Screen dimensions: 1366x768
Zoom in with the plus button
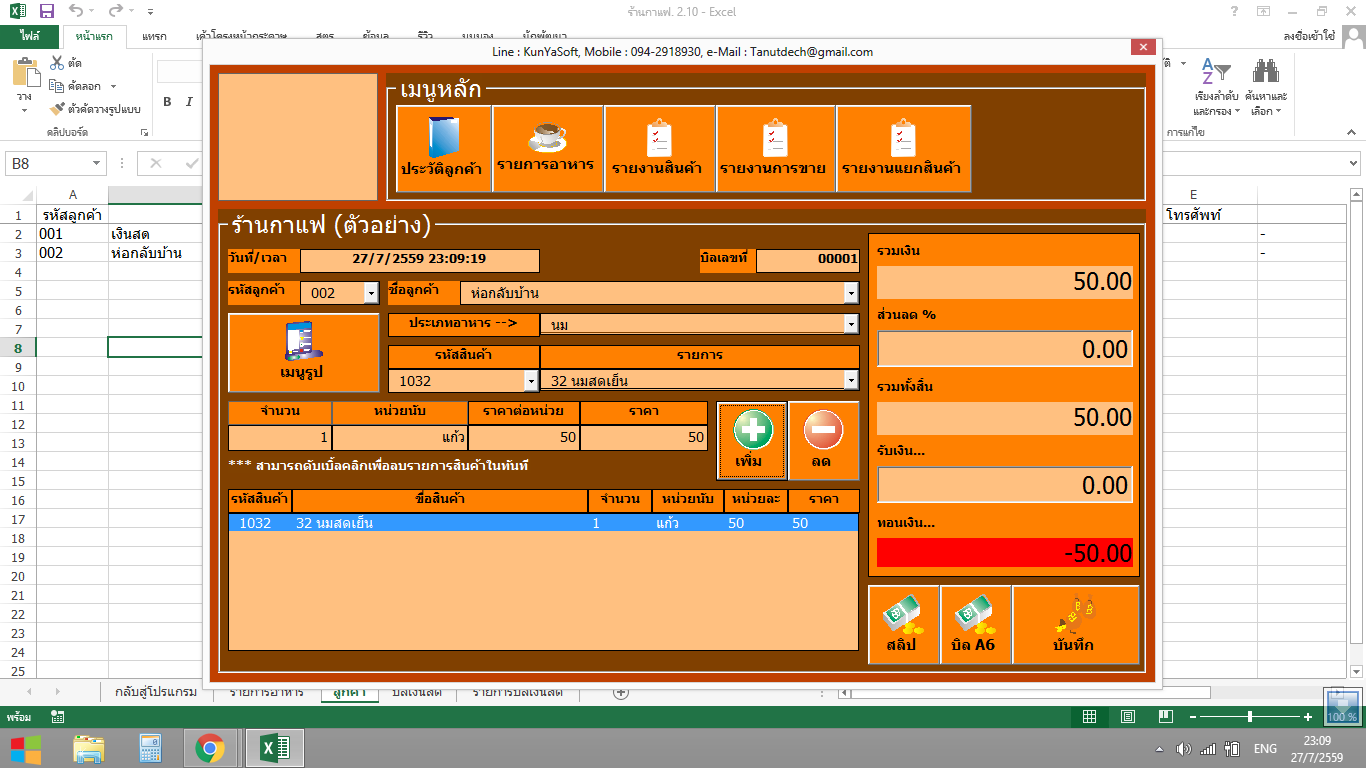pyautogui.click(x=1308, y=717)
